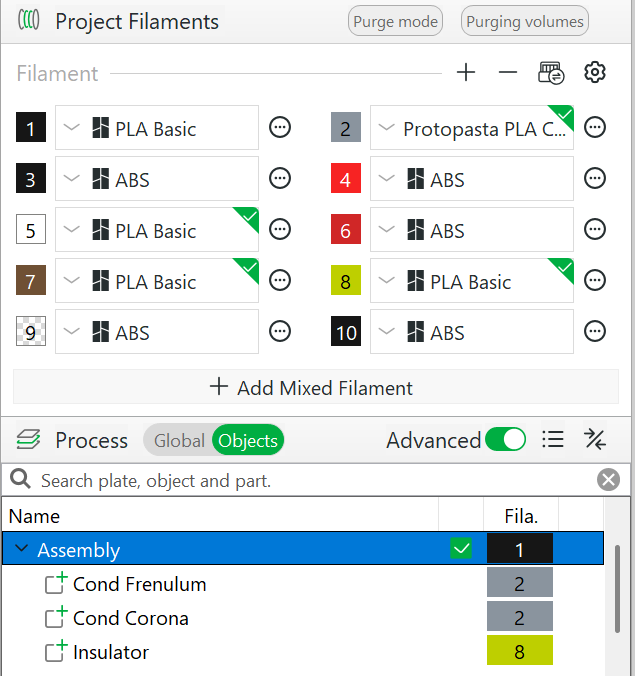Click the transparent filament 9 swatch
The height and width of the screenshot is (676, 635).
[31, 331]
